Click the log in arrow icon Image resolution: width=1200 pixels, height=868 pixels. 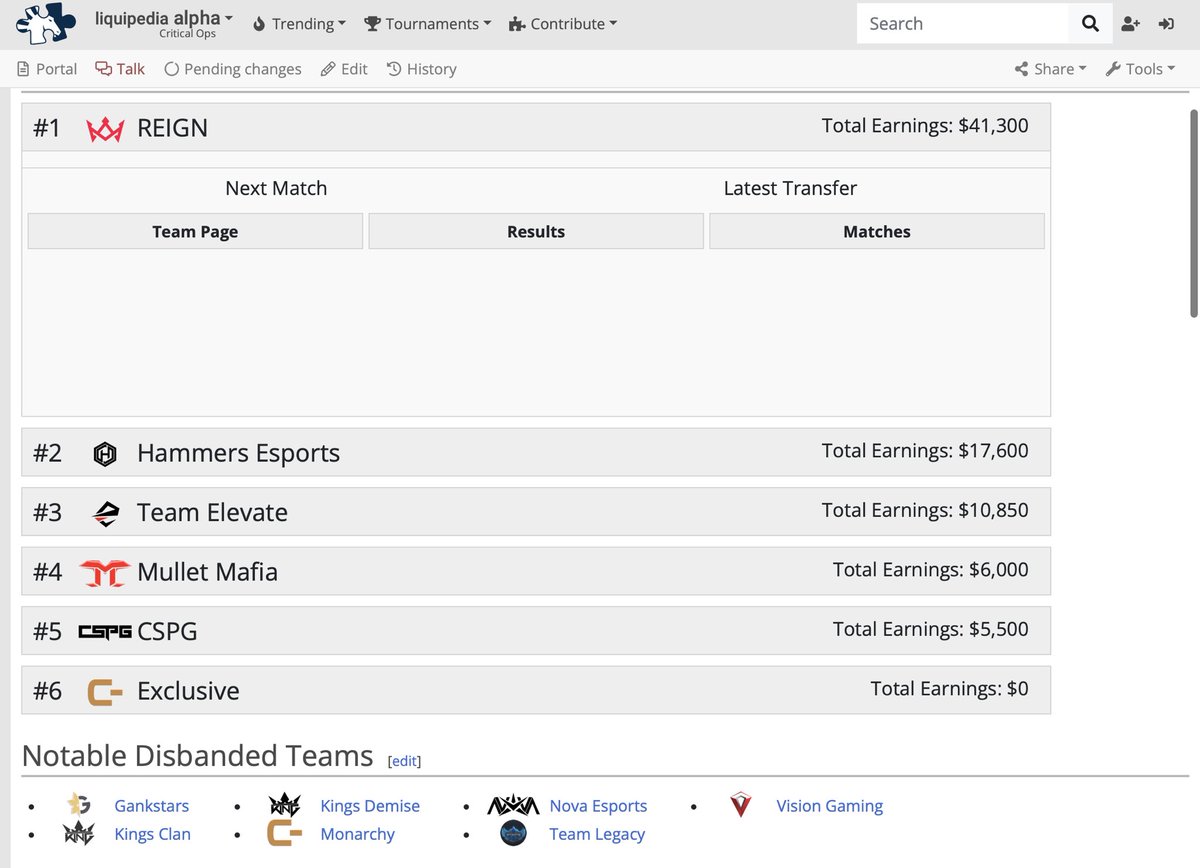point(1166,24)
